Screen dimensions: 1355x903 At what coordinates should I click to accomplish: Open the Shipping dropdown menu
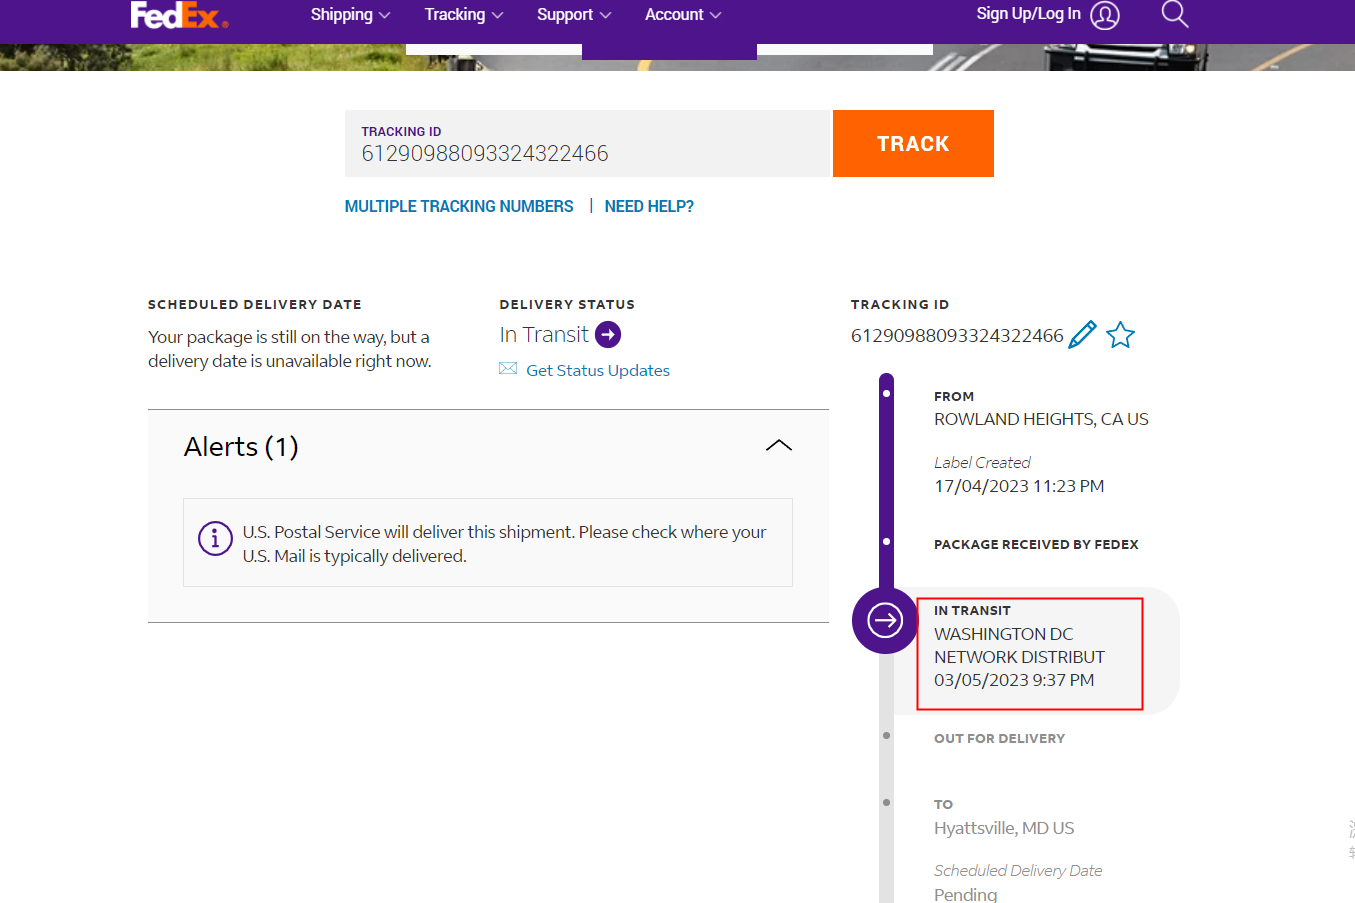[x=350, y=15]
